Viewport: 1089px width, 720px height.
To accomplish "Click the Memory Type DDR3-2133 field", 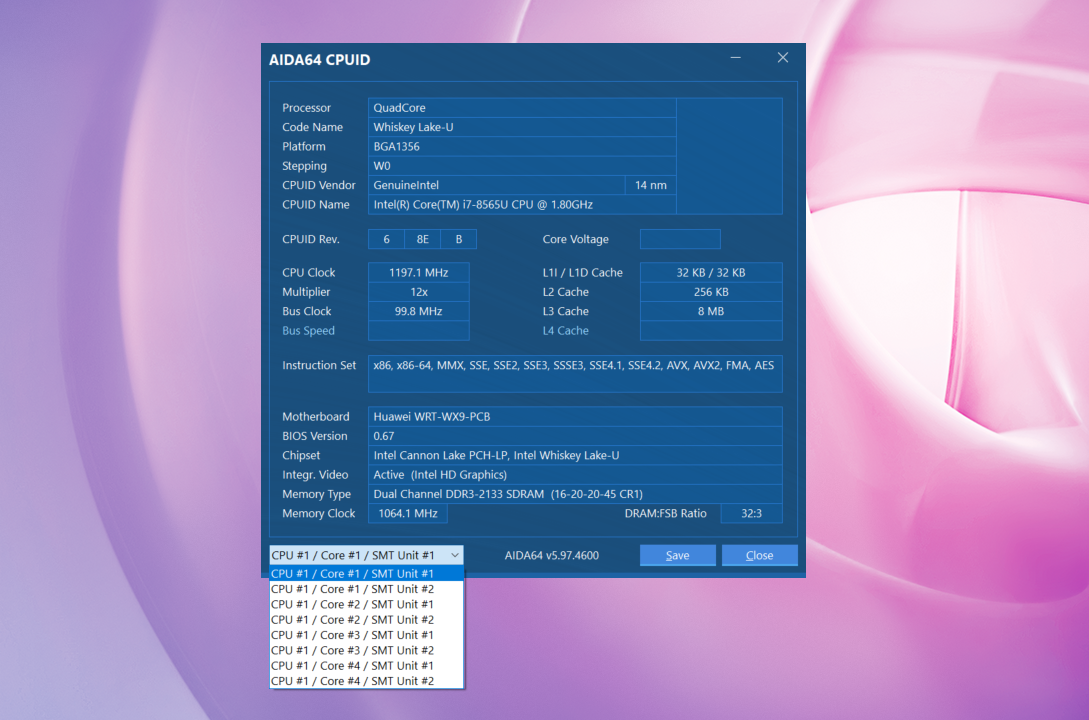I will [575, 494].
